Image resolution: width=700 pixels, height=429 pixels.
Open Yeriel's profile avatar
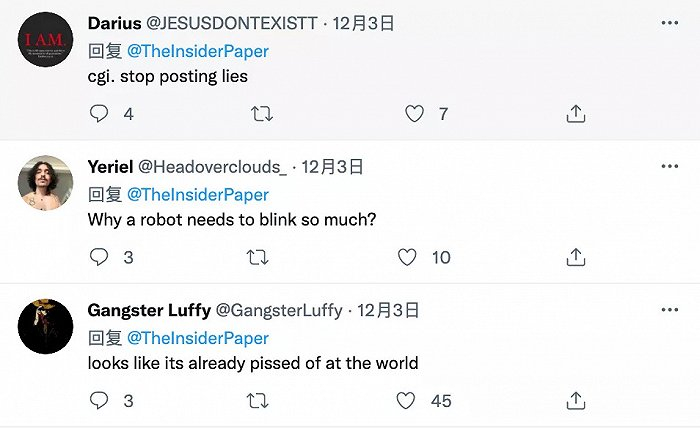pos(46,182)
